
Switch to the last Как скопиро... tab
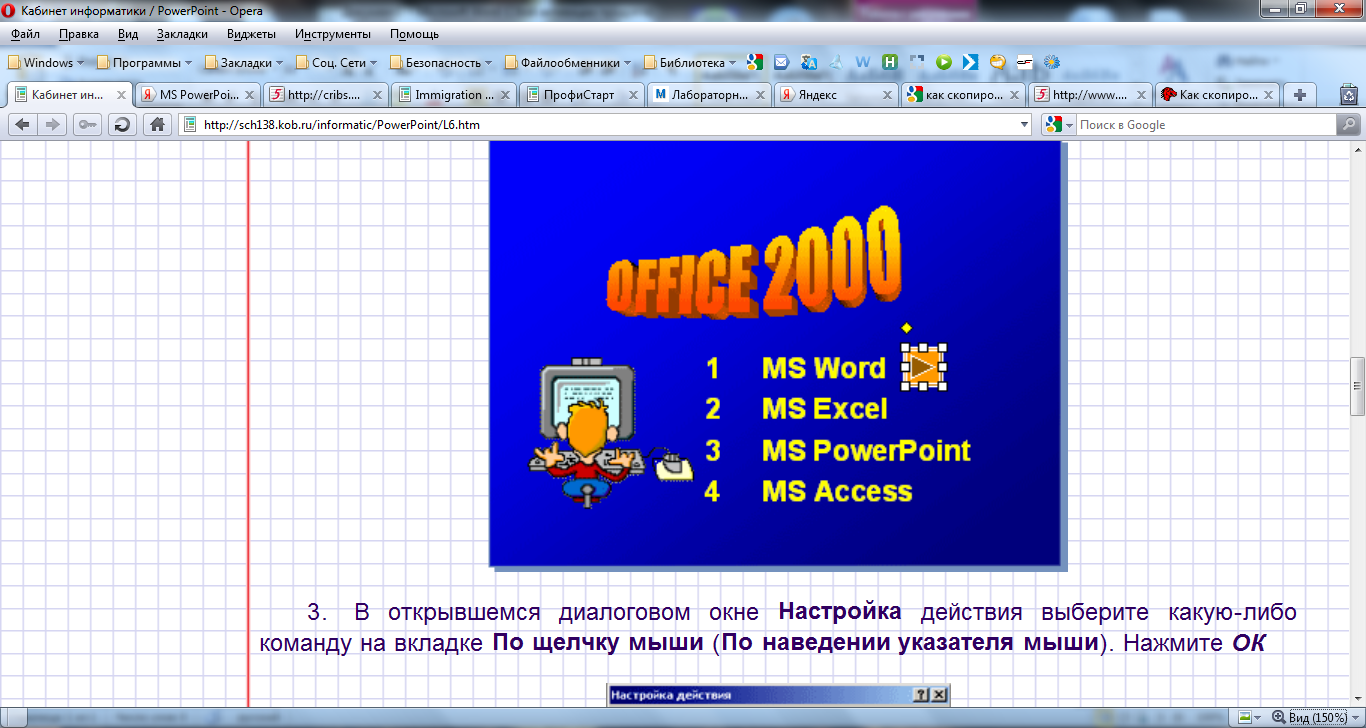[1217, 95]
